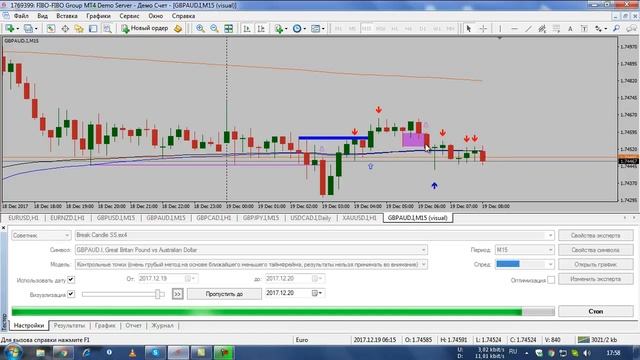
Task: Click the Пропустить до button
Action: 224,294
